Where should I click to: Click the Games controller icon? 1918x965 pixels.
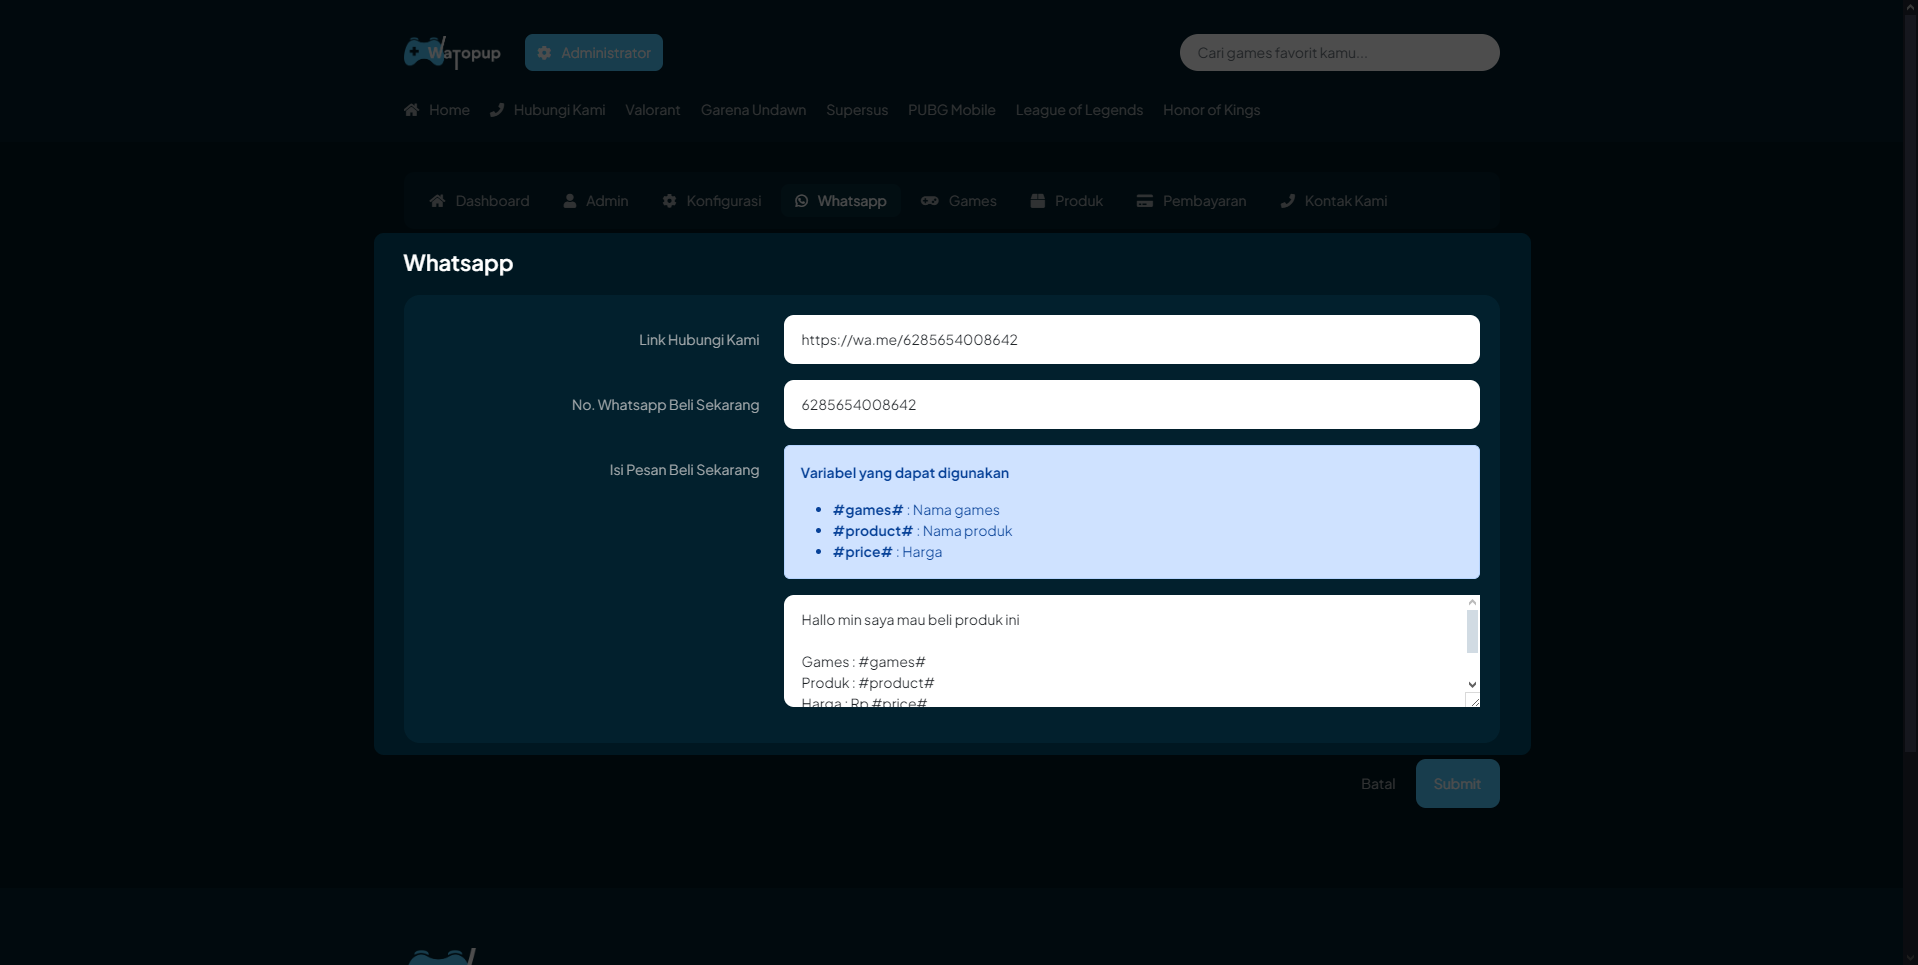pos(930,201)
